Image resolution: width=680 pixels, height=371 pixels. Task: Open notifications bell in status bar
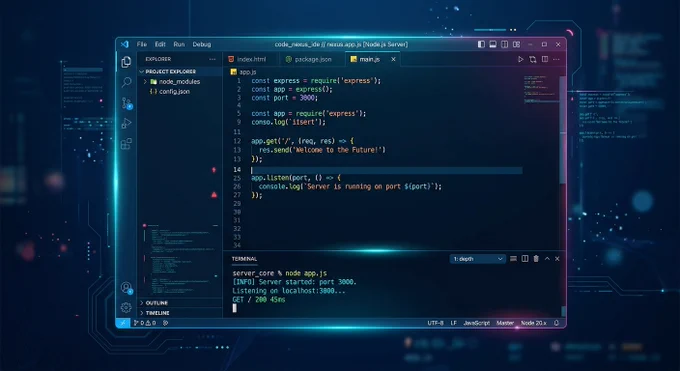click(x=556, y=323)
